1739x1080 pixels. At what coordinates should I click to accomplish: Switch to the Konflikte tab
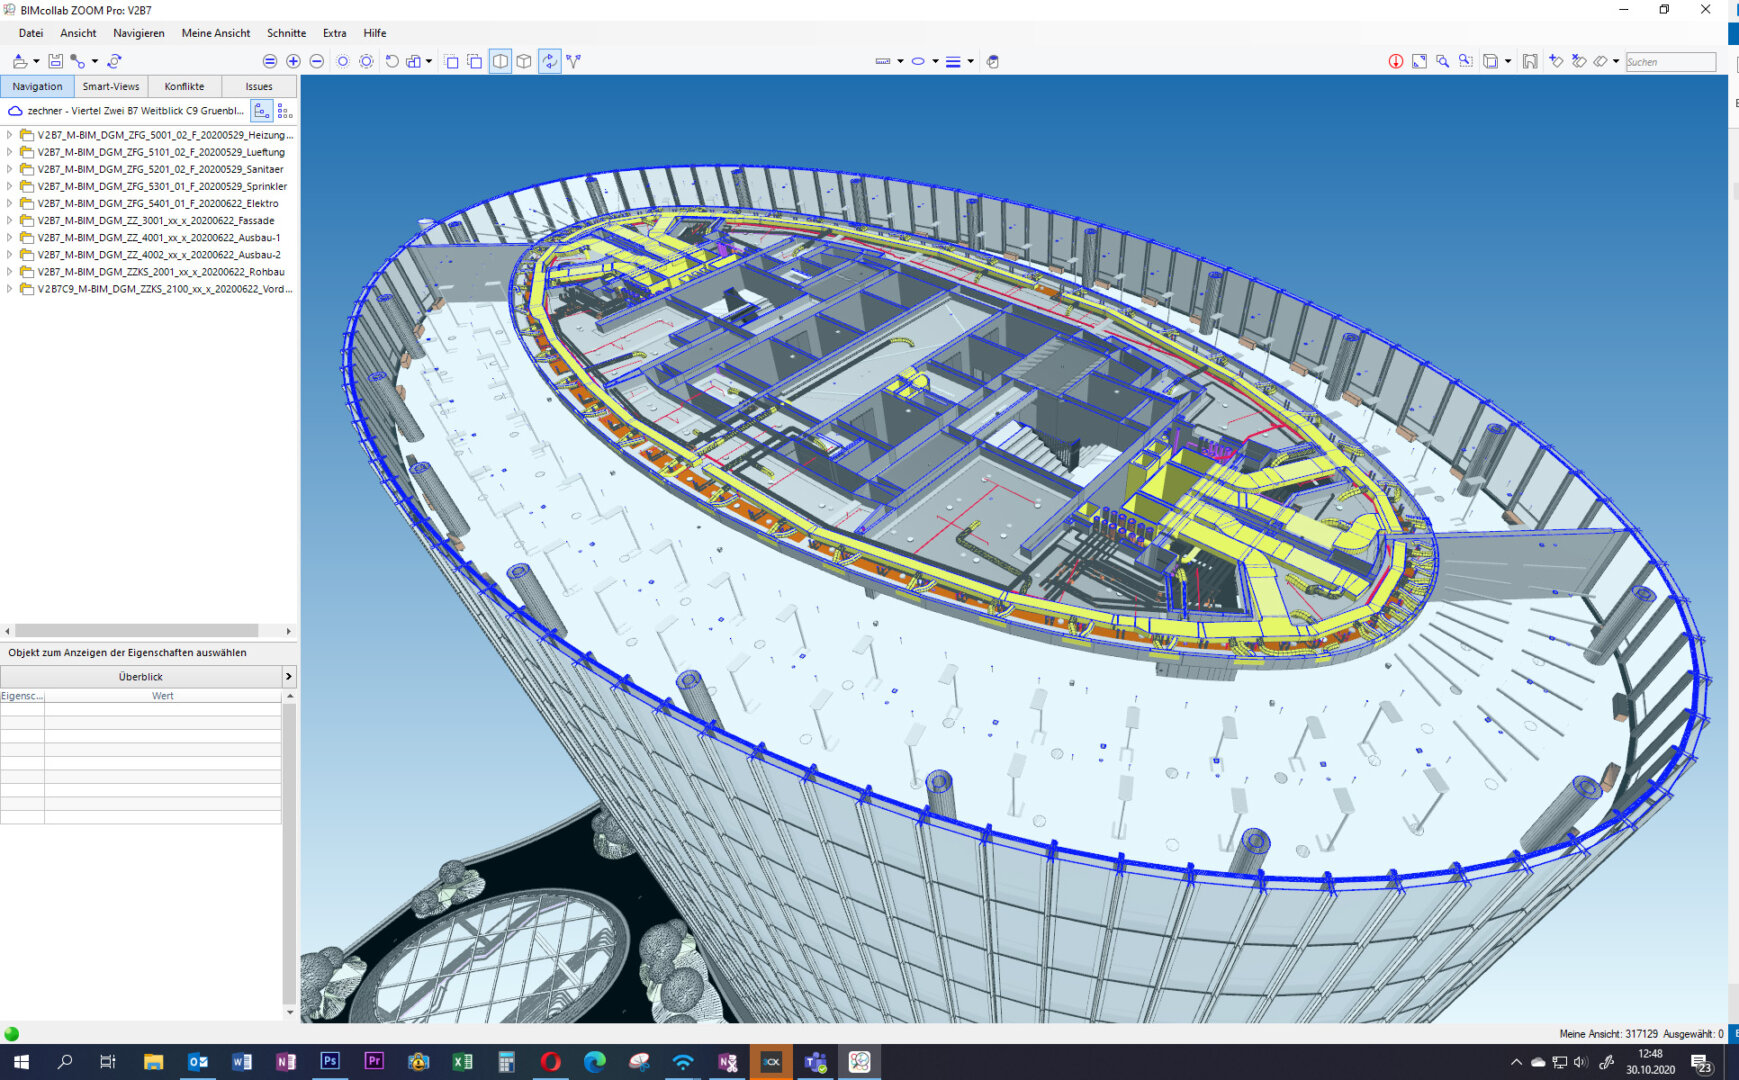point(184,87)
